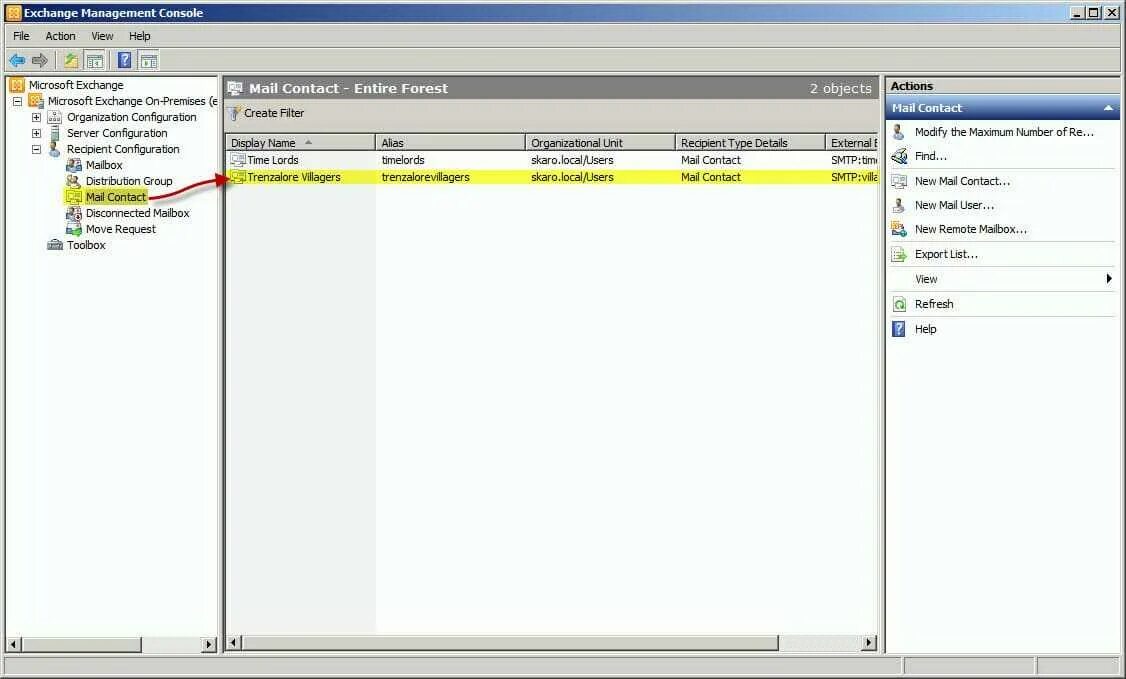Viewport: 1126px width, 679px height.
Task: Toggle the console tree pane icon
Action: tap(94, 61)
